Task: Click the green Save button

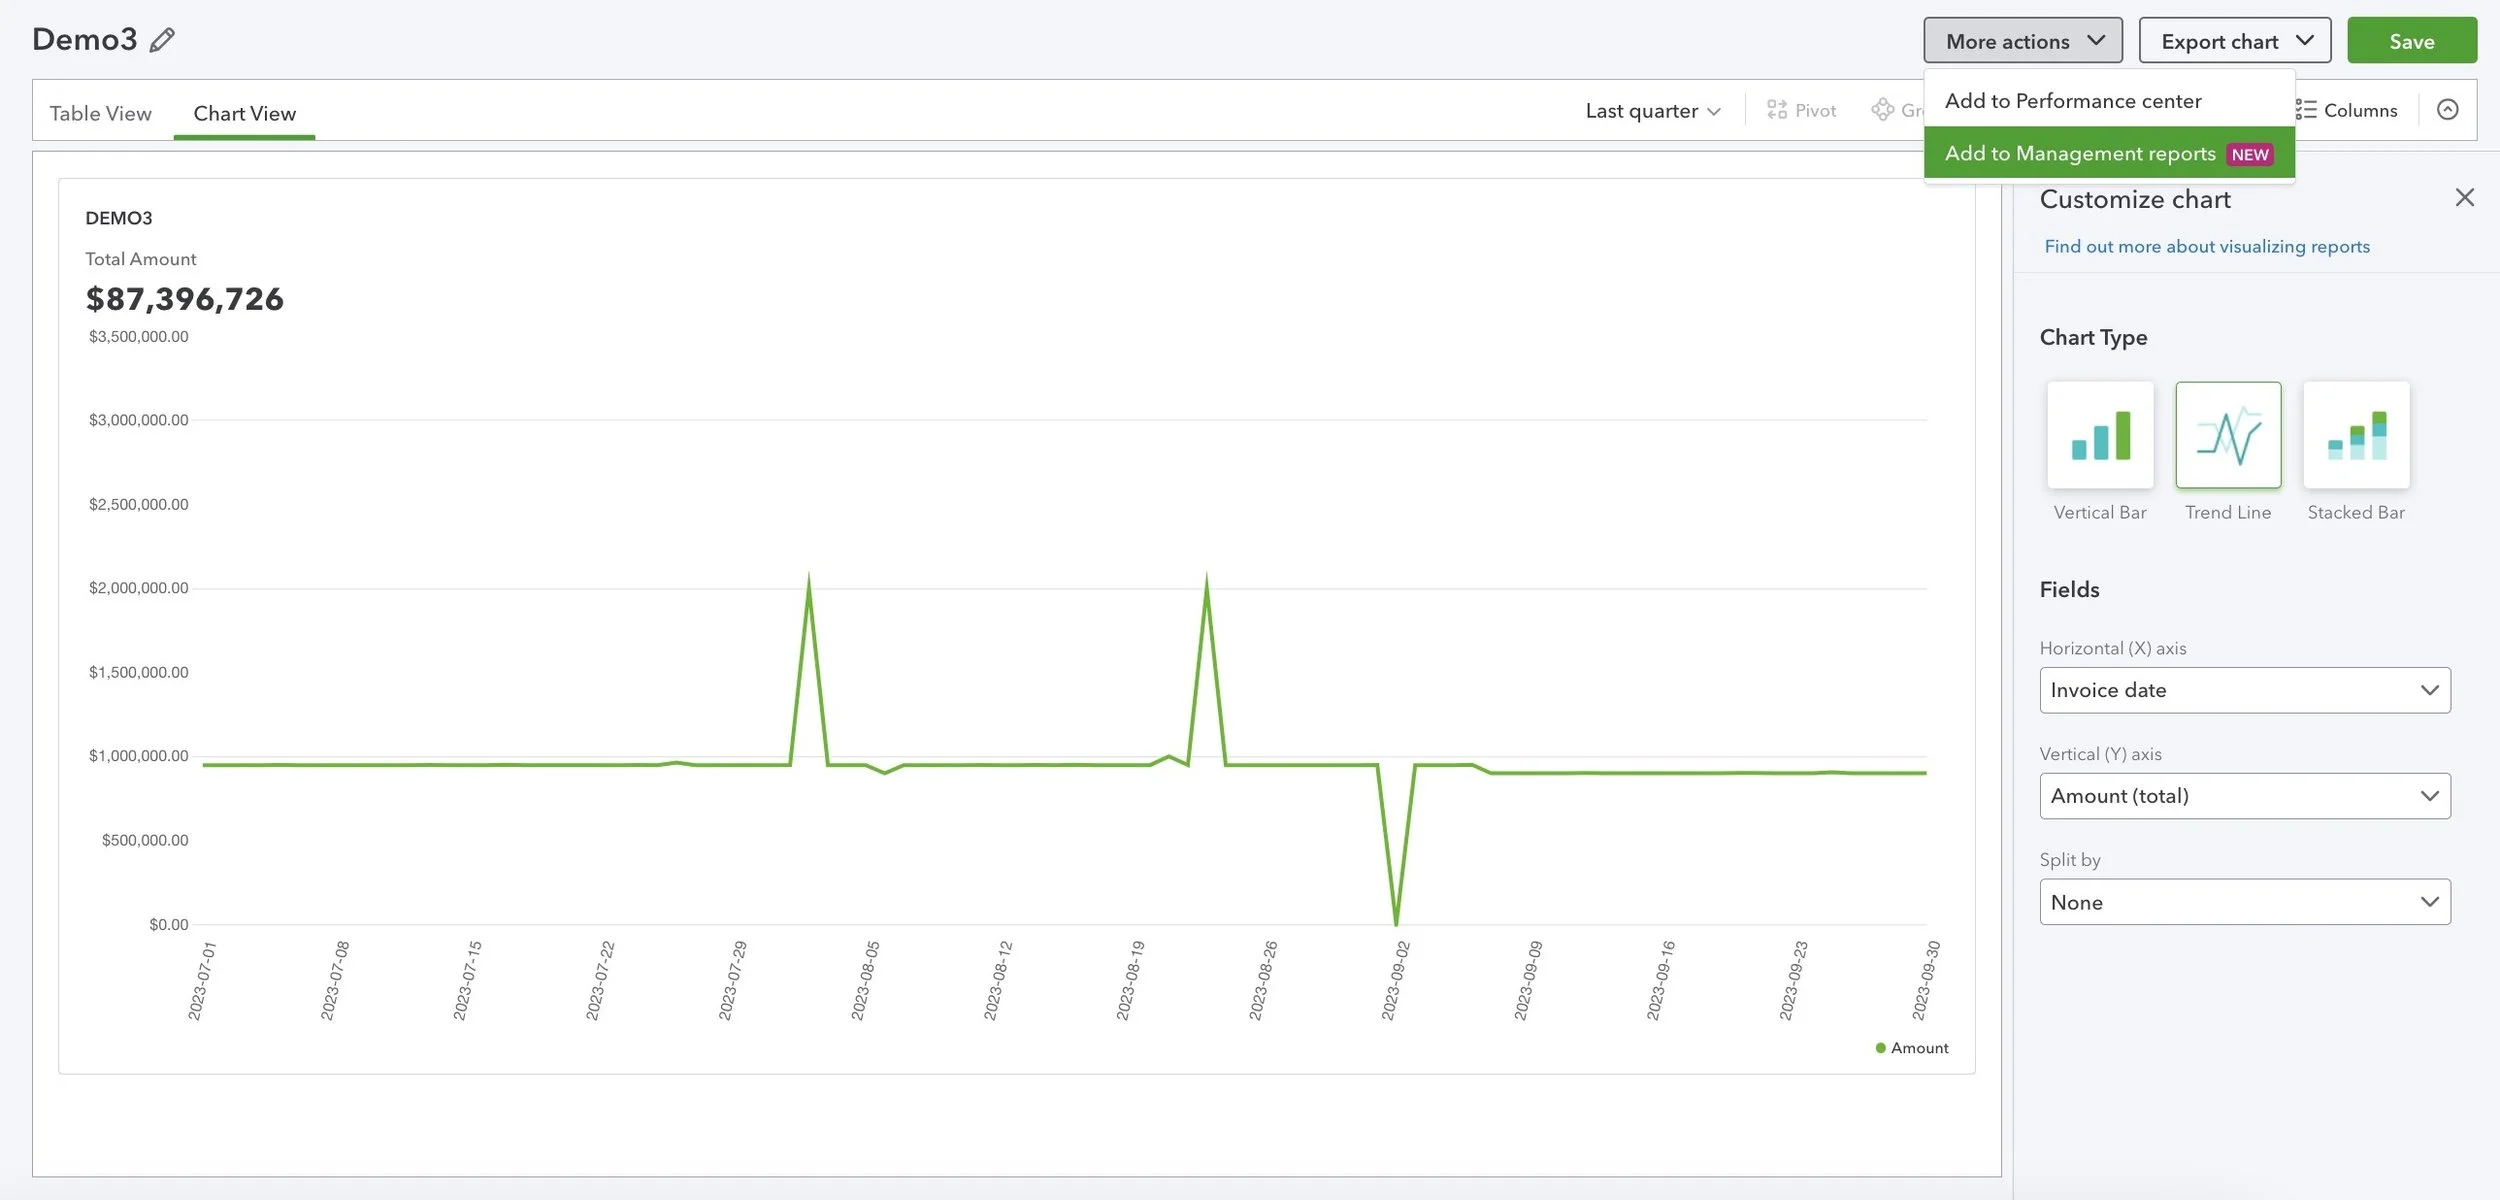Action: click(2412, 41)
